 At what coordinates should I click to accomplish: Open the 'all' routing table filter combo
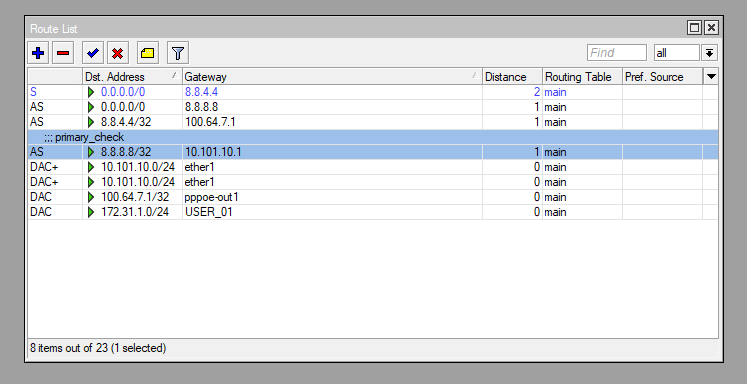(676, 53)
